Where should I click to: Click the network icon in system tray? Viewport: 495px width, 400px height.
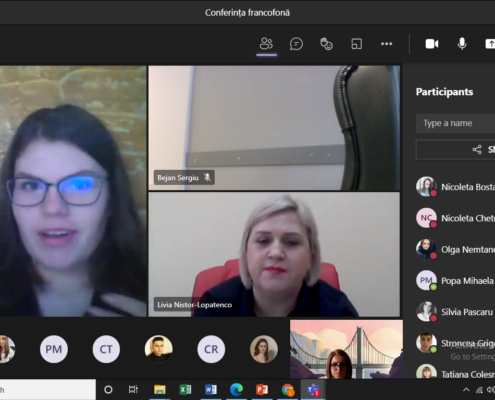click(479, 389)
